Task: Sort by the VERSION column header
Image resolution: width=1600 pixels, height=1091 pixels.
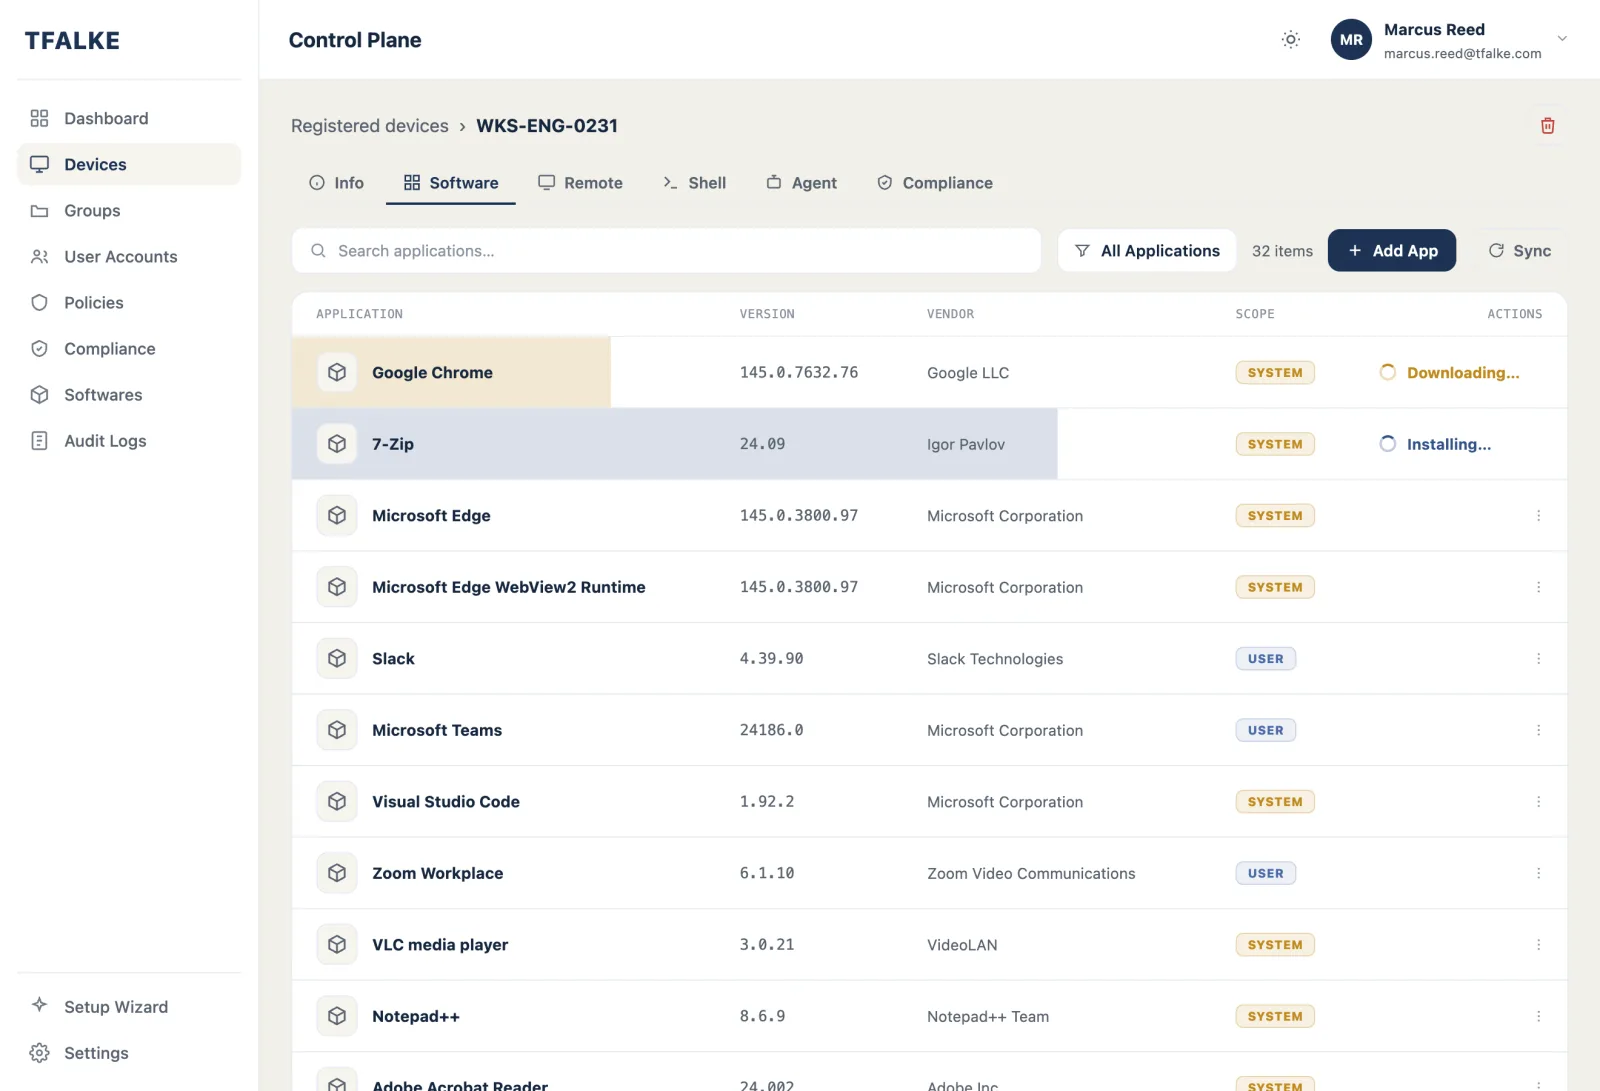Action: click(x=767, y=314)
